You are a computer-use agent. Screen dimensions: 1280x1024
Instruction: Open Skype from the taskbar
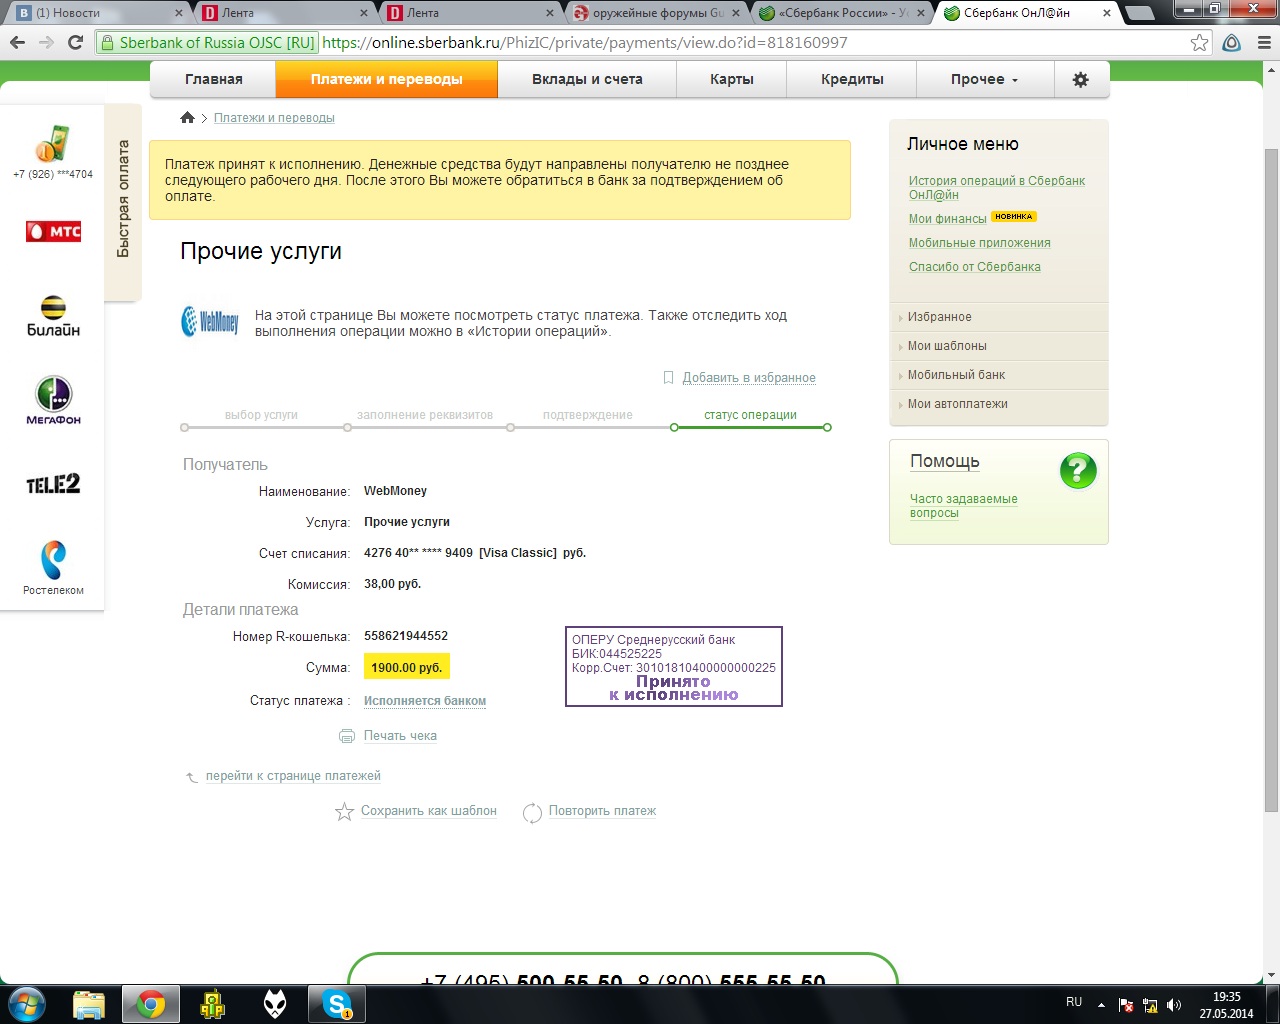click(x=337, y=1004)
